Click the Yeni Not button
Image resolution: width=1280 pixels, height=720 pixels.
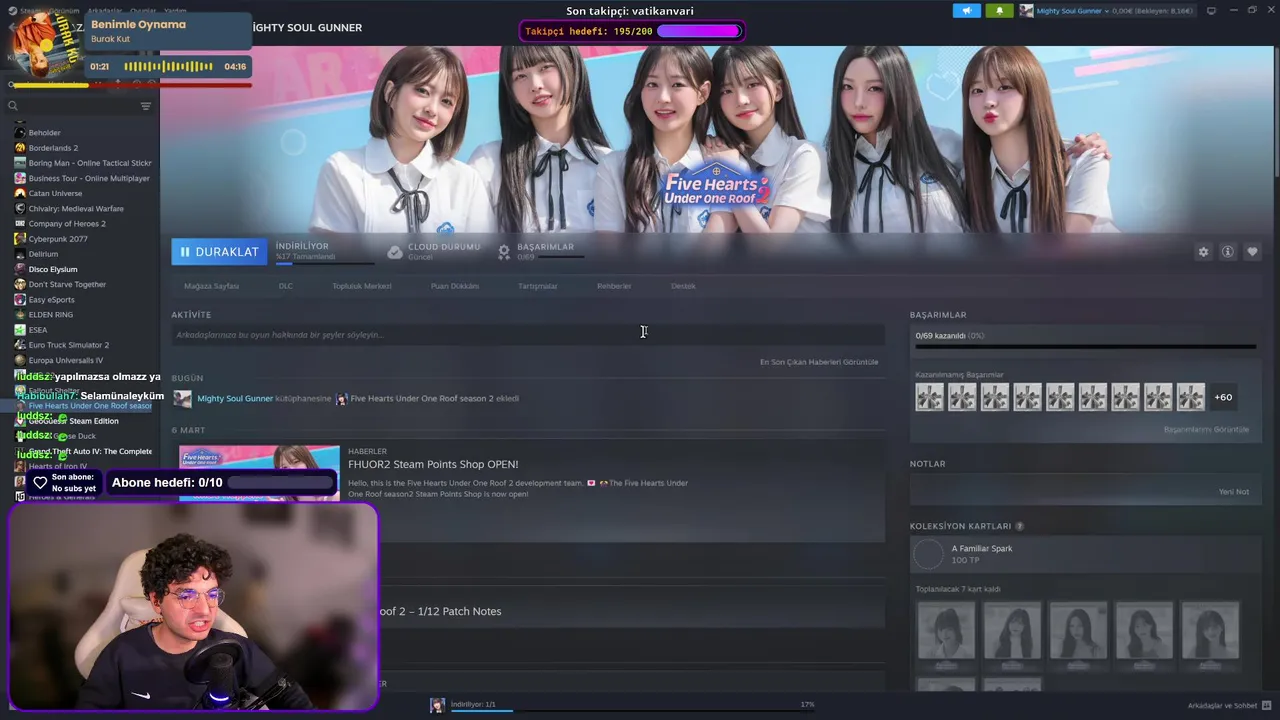tap(1234, 492)
